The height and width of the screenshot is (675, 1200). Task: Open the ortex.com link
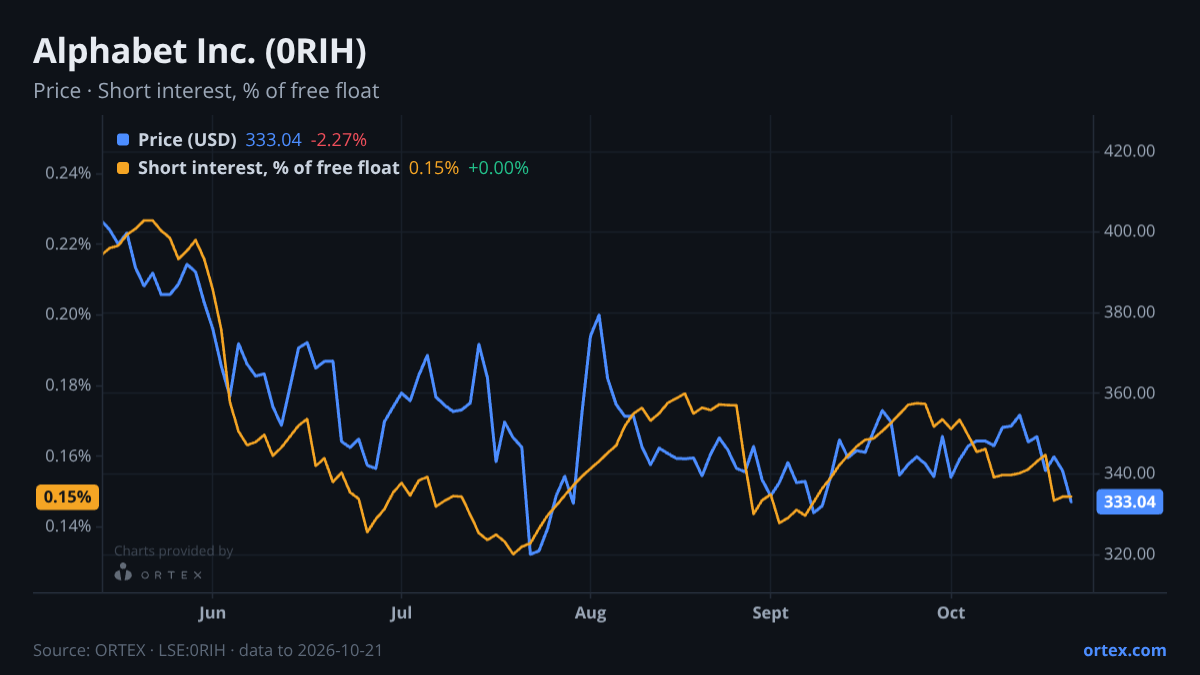point(1124,650)
